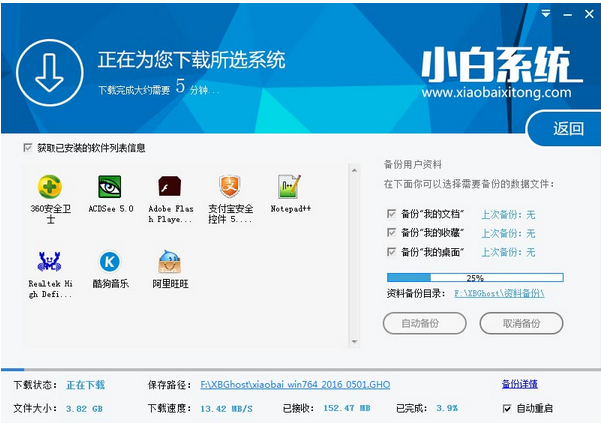Screen dimensions: 601x426
Task: Select the ACDSee 5.0 icon
Action: (x=110, y=187)
